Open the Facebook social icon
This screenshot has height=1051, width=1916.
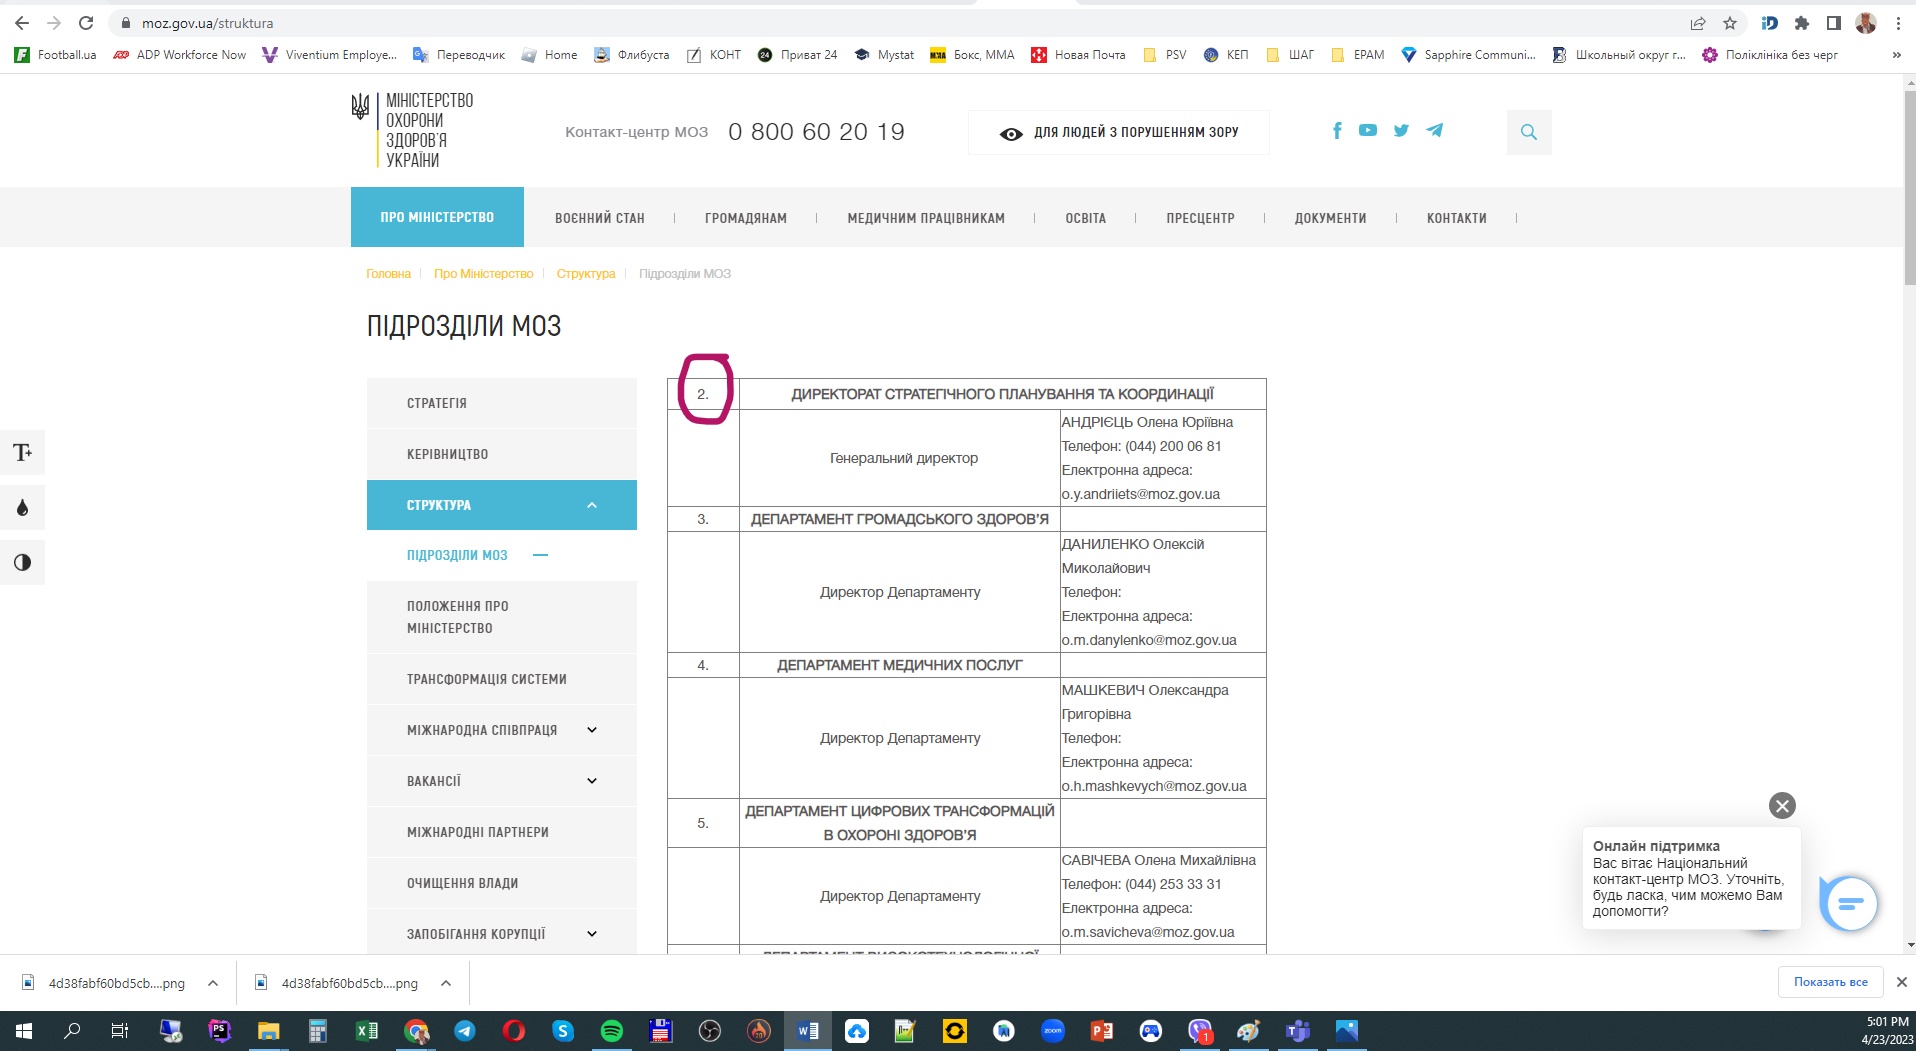tap(1337, 131)
